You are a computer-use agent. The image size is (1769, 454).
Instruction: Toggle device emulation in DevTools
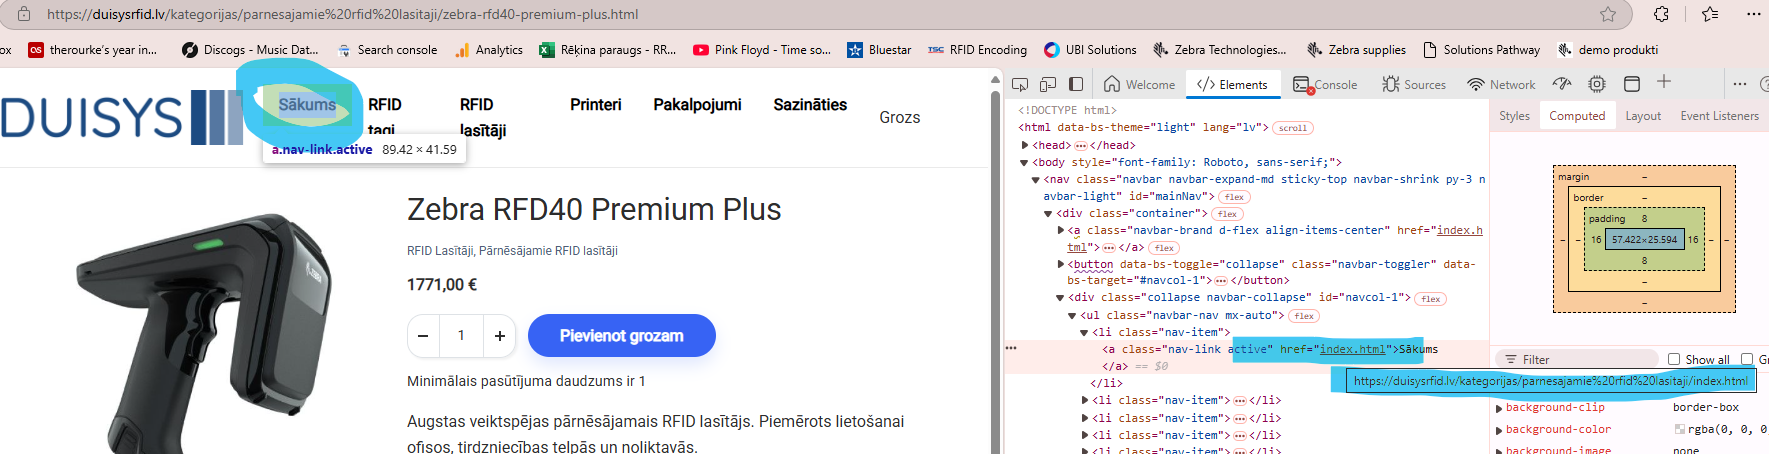click(x=1048, y=85)
